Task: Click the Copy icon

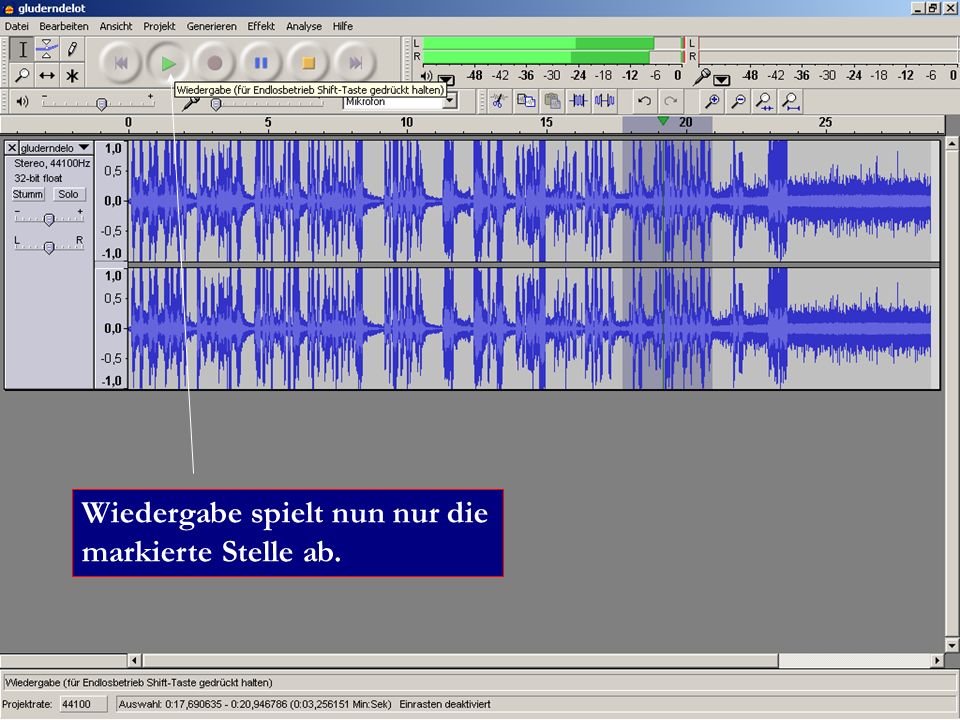Action: (x=526, y=101)
